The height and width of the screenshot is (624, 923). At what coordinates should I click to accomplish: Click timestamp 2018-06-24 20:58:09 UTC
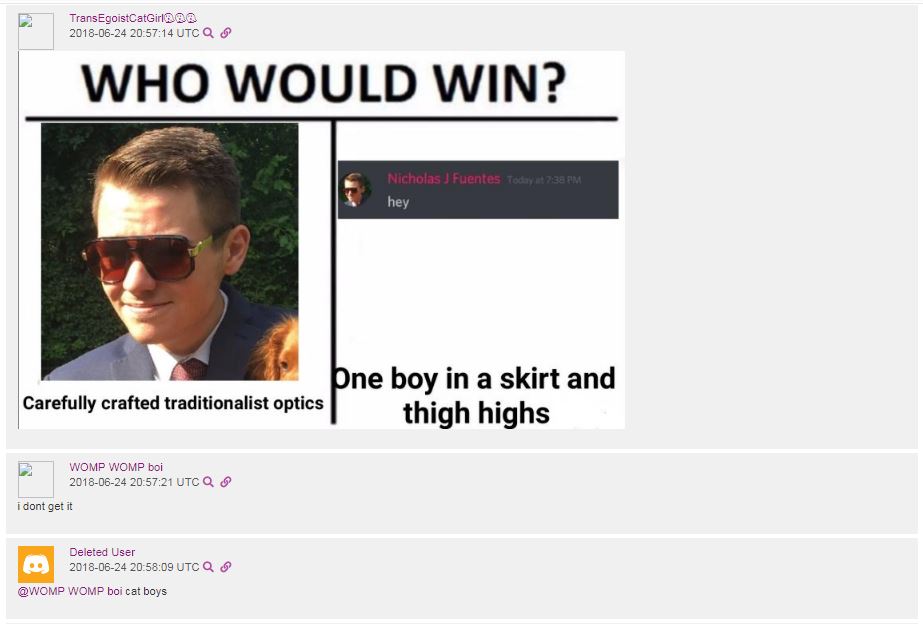[134, 567]
